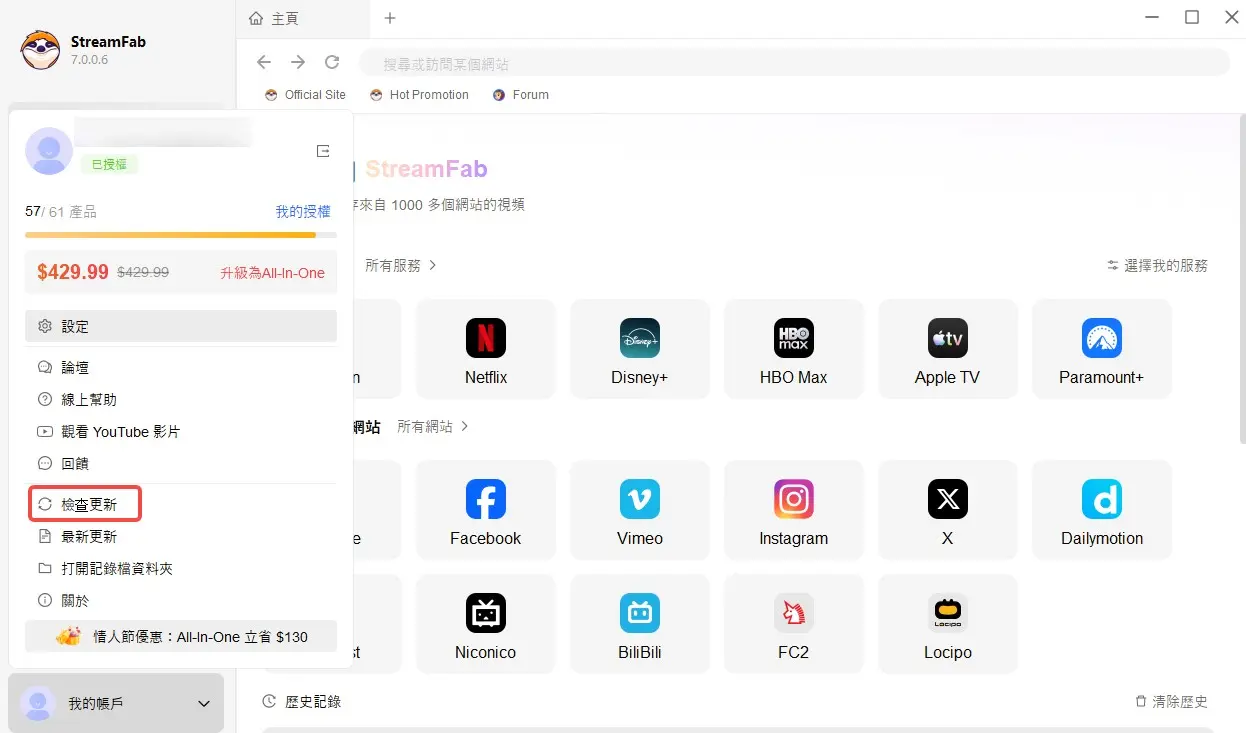Click the browser back arrow
This screenshot has width=1246, height=733.
tap(264, 62)
